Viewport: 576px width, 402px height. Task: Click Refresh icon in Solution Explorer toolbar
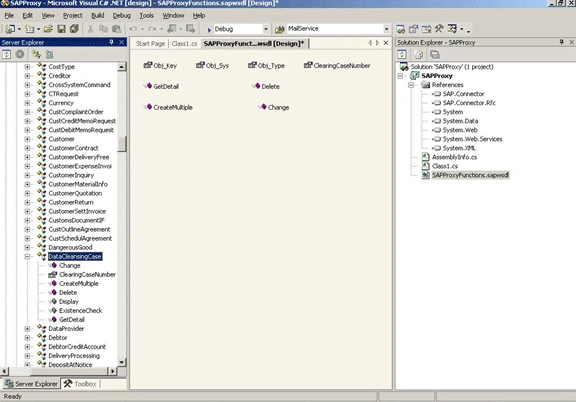point(402,54)
